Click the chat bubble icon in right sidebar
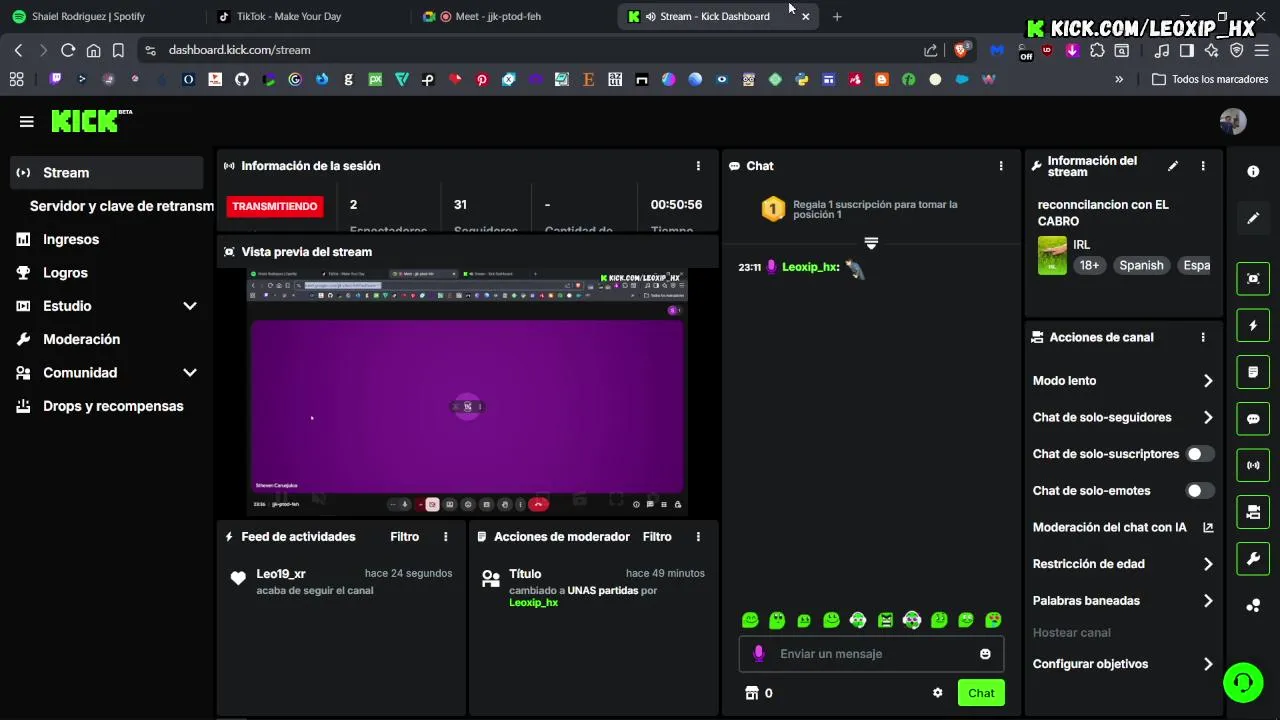This screenshot has height=720, width=1280. (x=1253, y=419)
